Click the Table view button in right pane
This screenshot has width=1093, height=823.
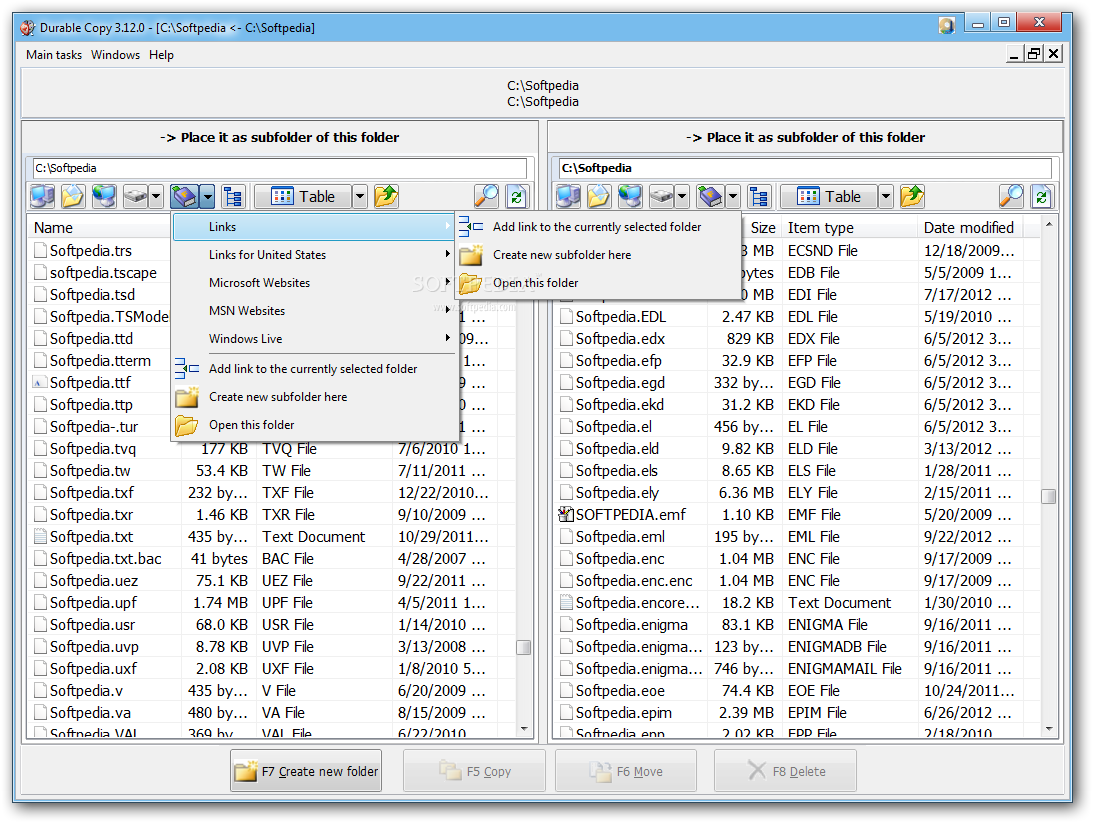point(829,197)
